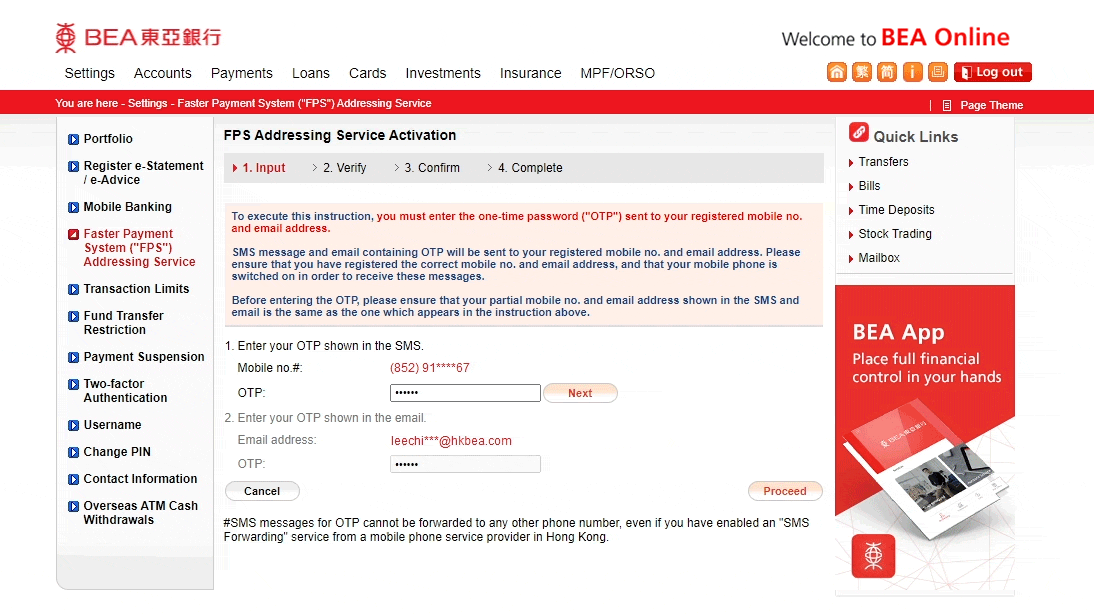This screenshot has width=1094, height=614.
Task: Click the Quick Links red icon
Action: point(859,133)
